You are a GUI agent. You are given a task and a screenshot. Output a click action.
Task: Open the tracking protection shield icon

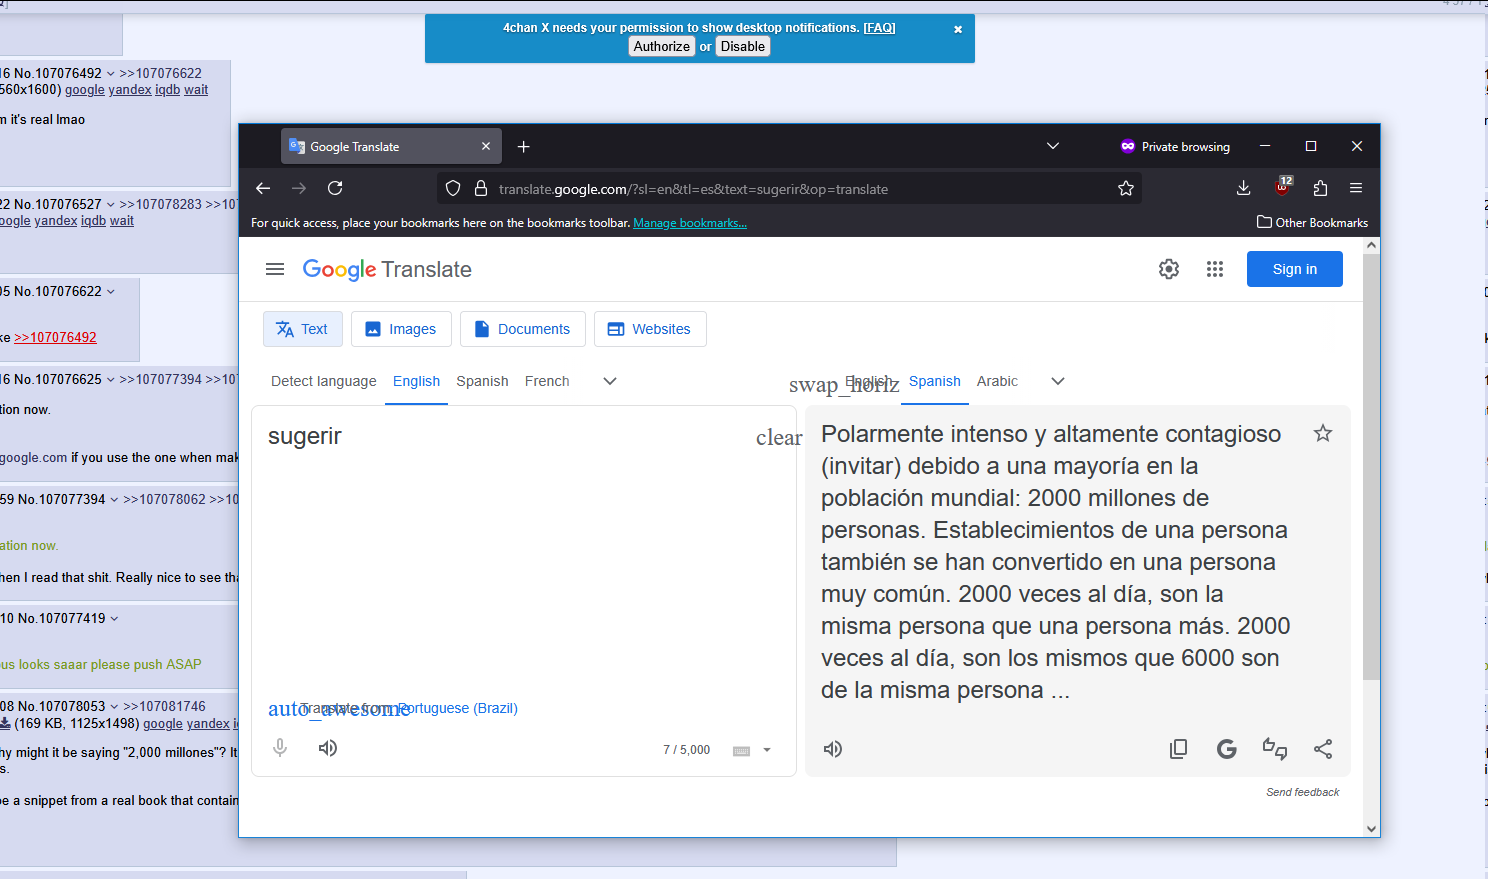[x=453, y=188]
